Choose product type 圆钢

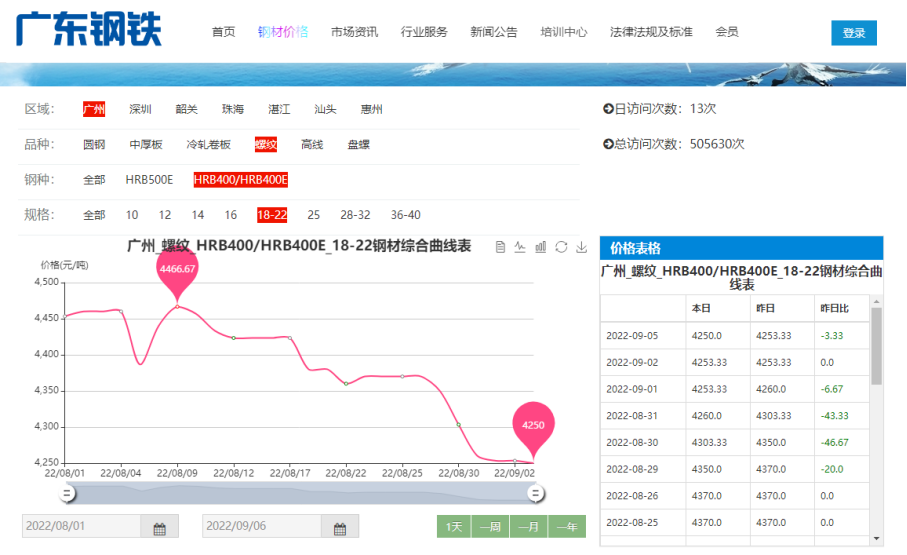click(94, 145)
